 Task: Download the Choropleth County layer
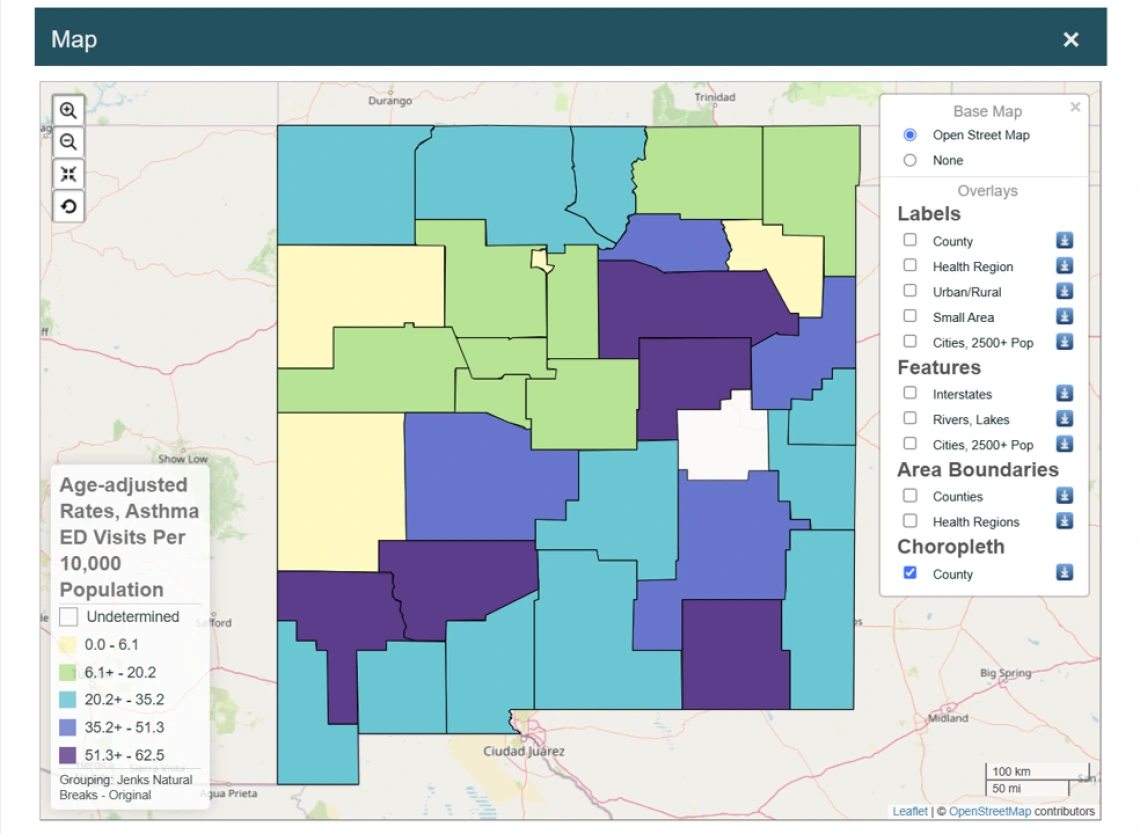[1064, 573]
